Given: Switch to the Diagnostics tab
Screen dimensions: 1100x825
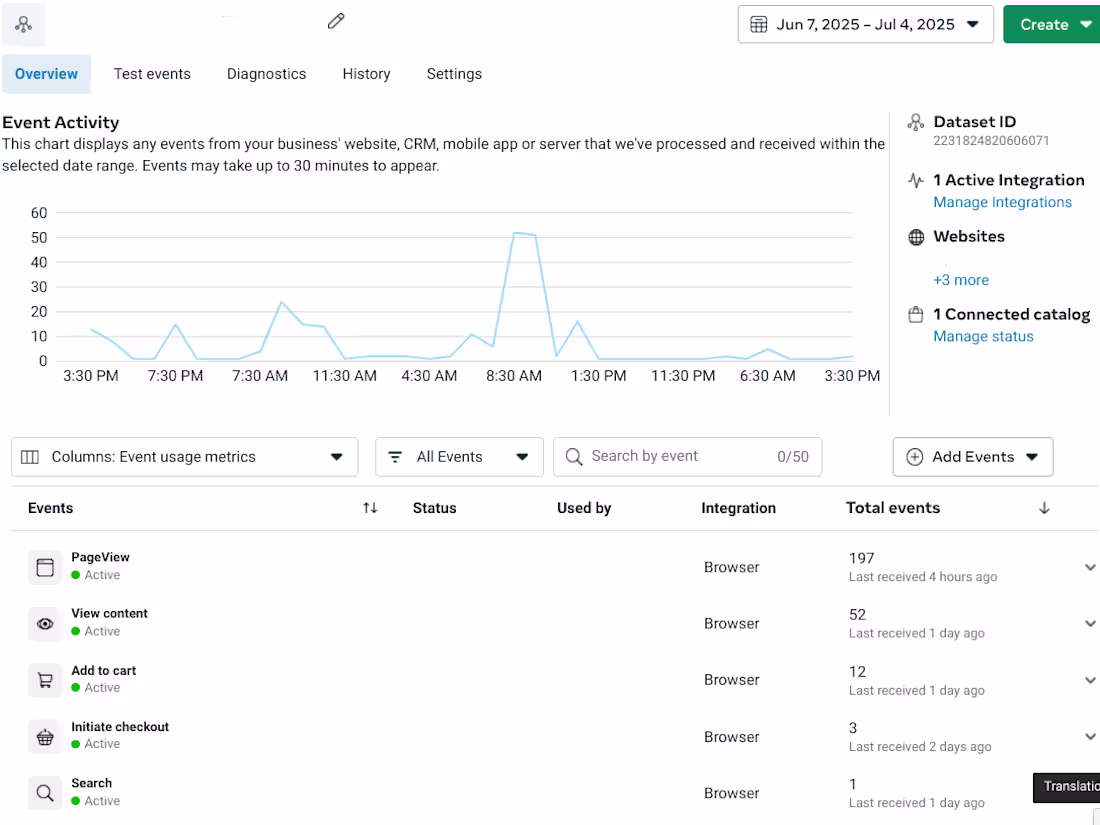Looking at the screenshot, I should (266, 73).
